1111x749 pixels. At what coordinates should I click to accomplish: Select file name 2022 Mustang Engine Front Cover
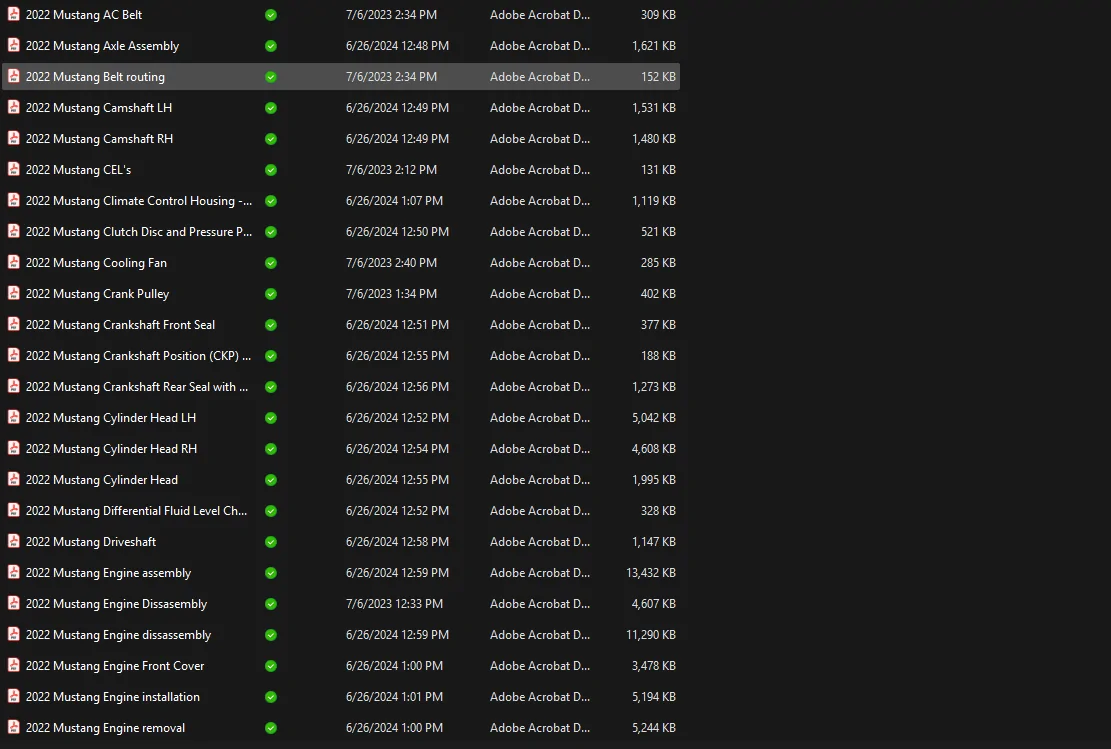click(115, 666)
